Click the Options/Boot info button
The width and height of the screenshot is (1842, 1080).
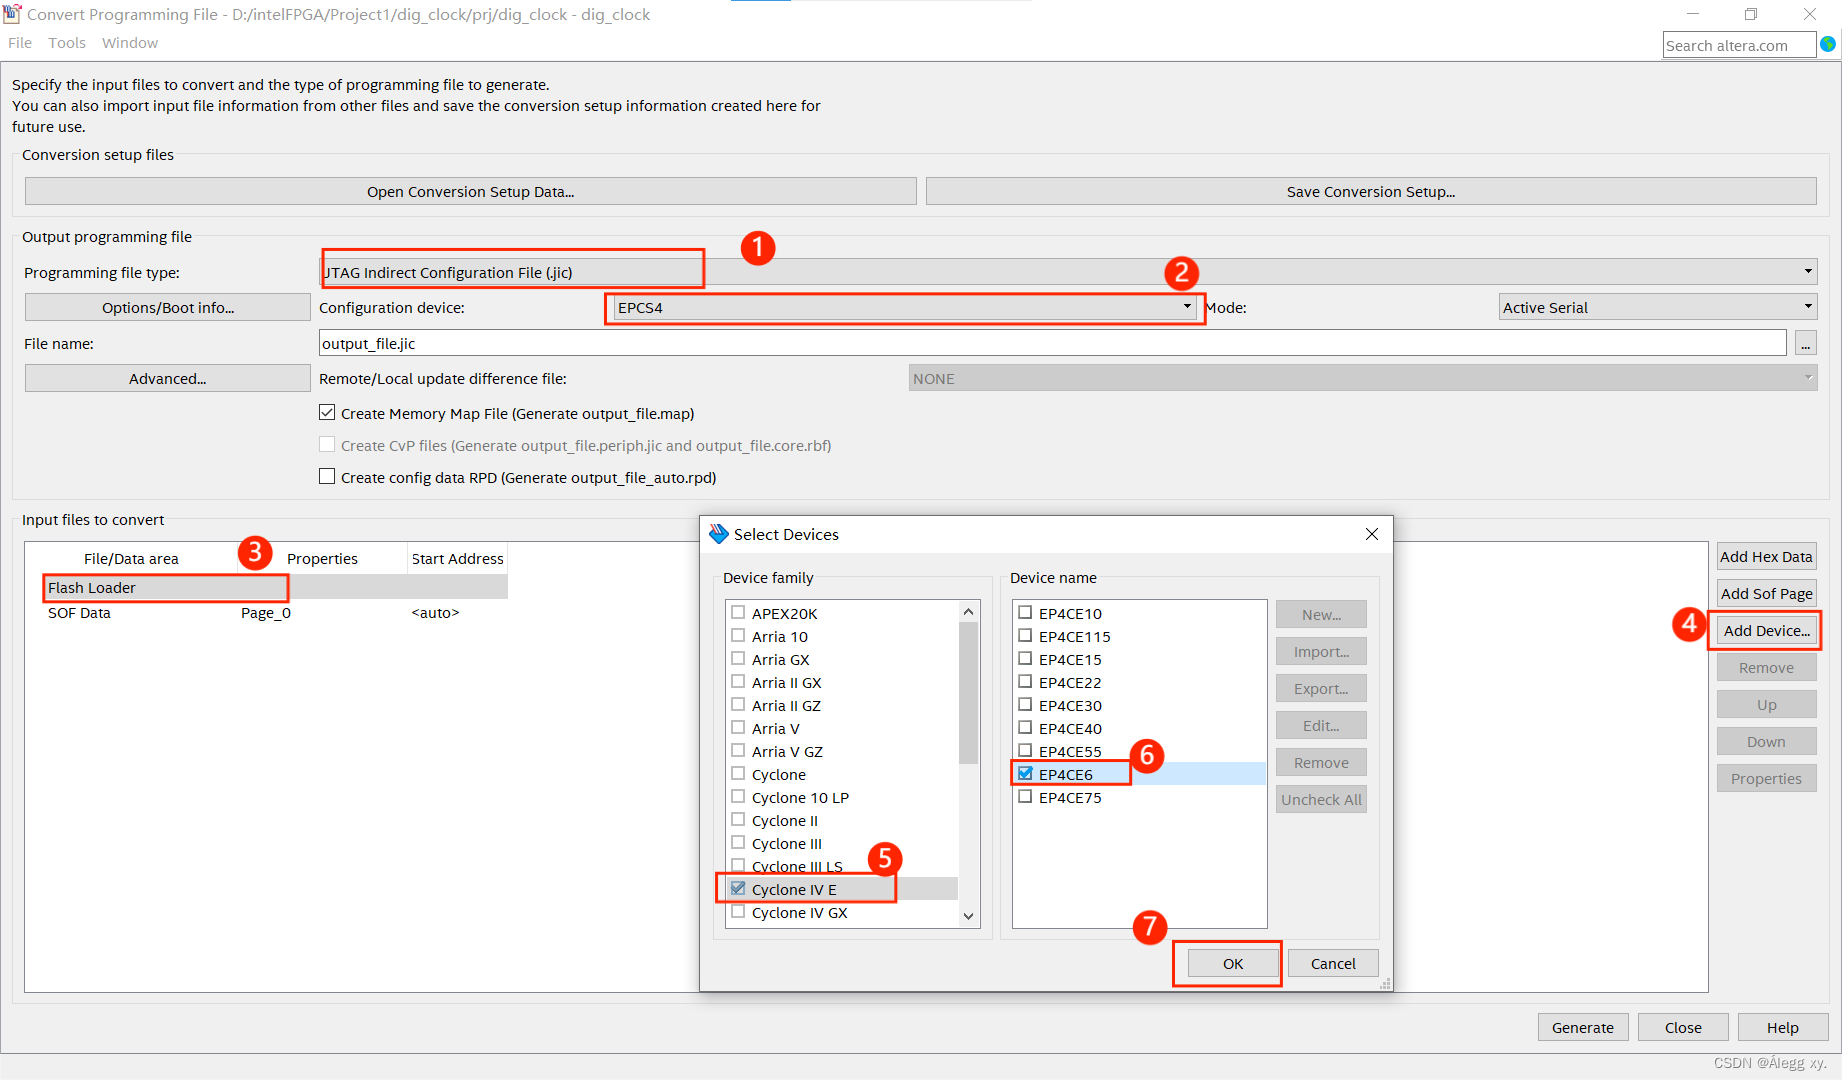[167, 307]
